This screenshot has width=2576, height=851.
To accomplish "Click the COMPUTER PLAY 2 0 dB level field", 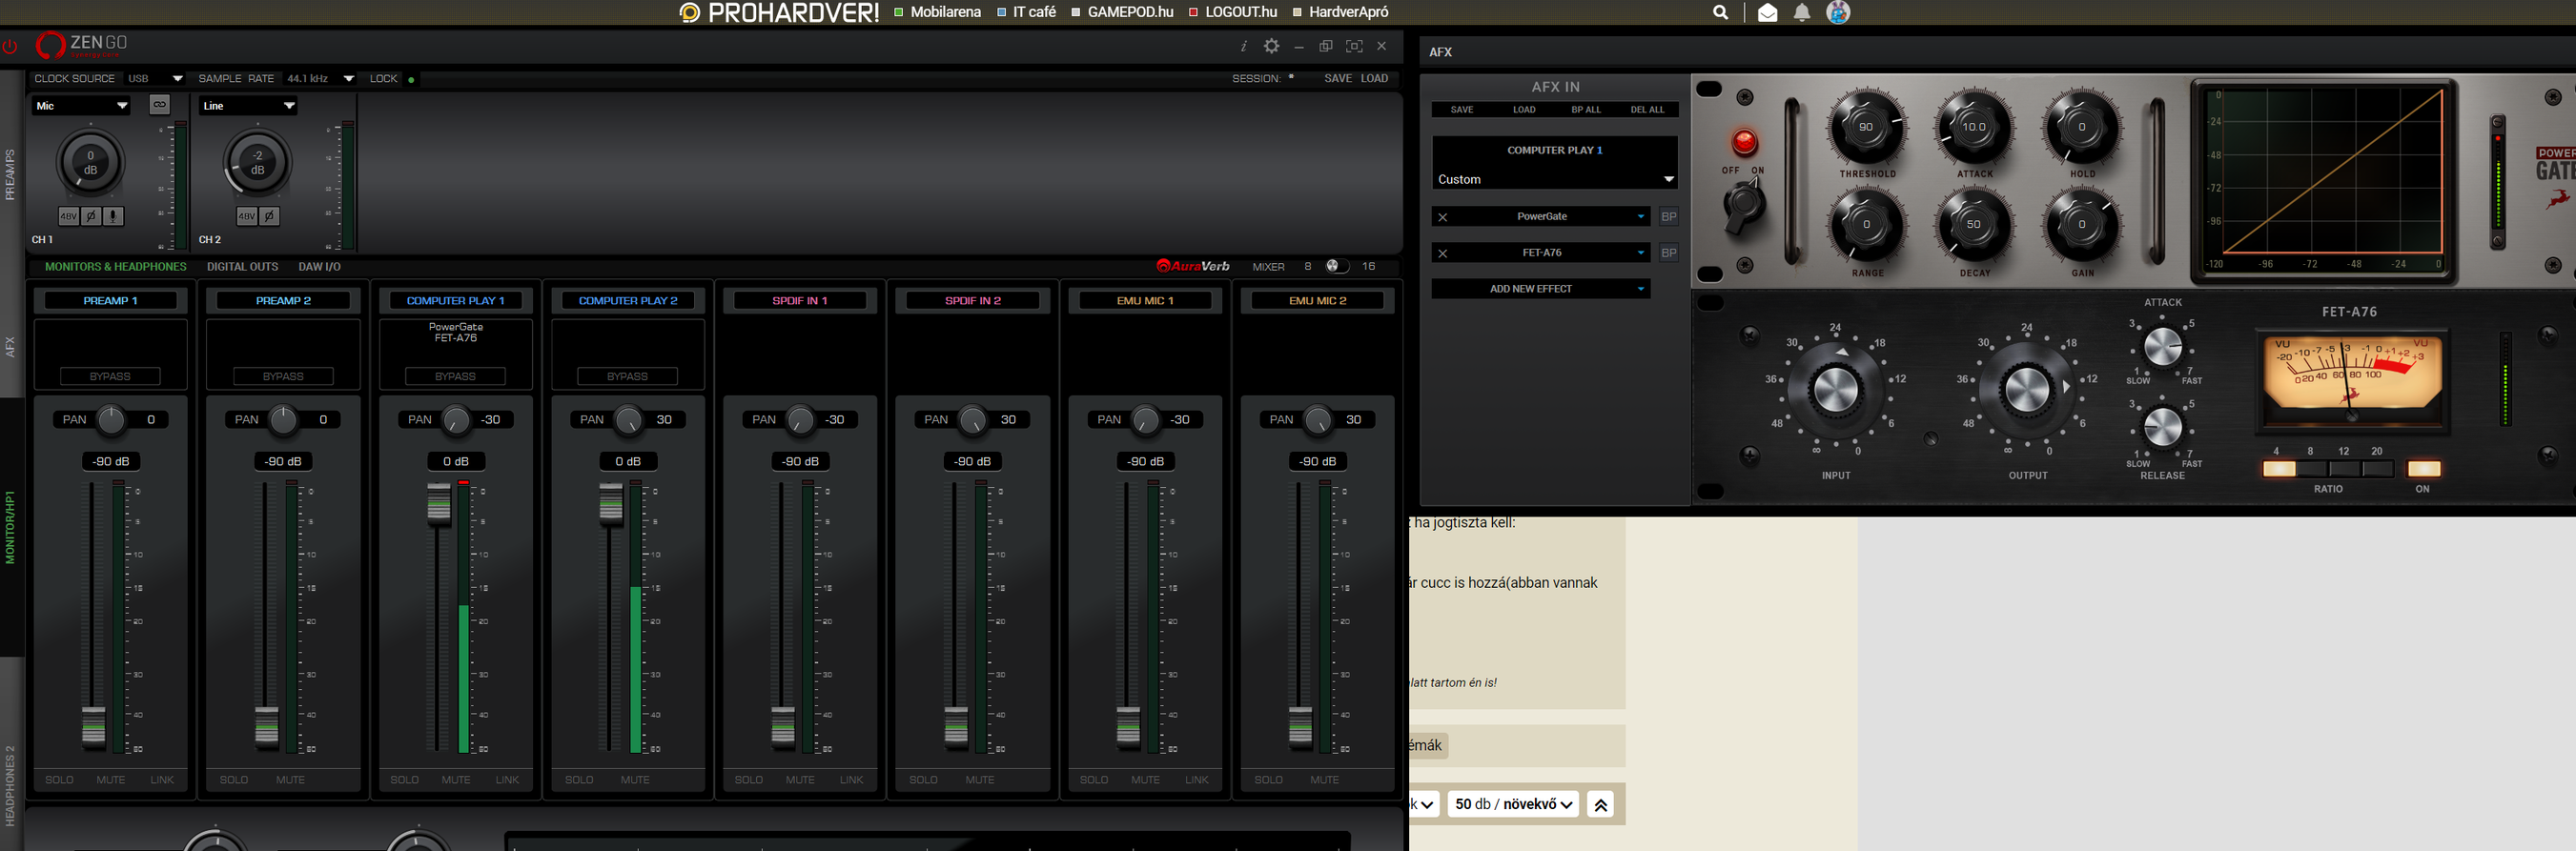I will tap(628, 461).
